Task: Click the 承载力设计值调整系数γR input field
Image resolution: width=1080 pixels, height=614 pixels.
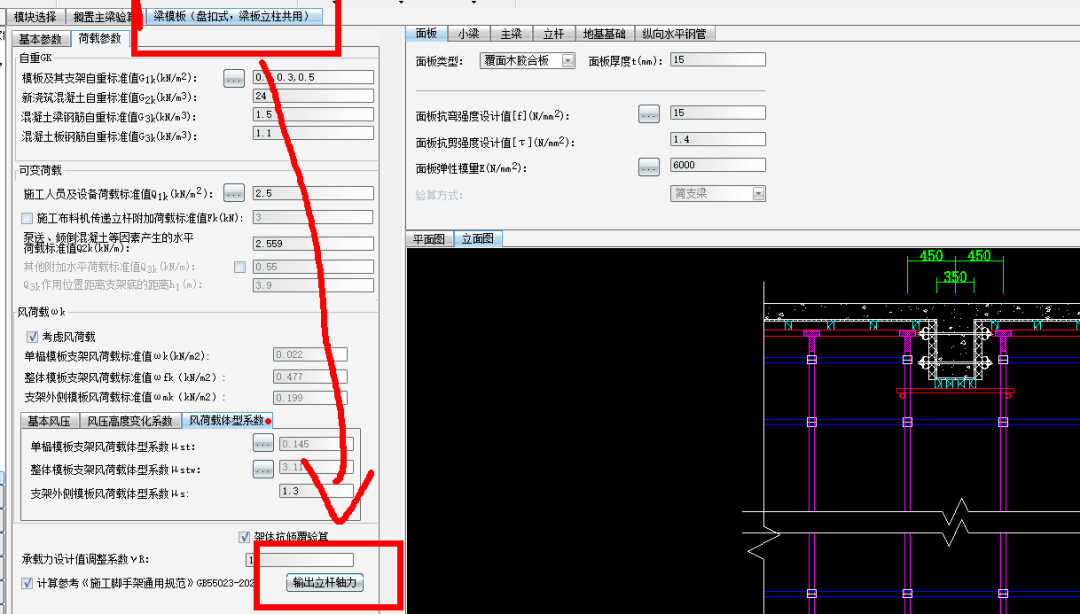Action: coord(300,560)
